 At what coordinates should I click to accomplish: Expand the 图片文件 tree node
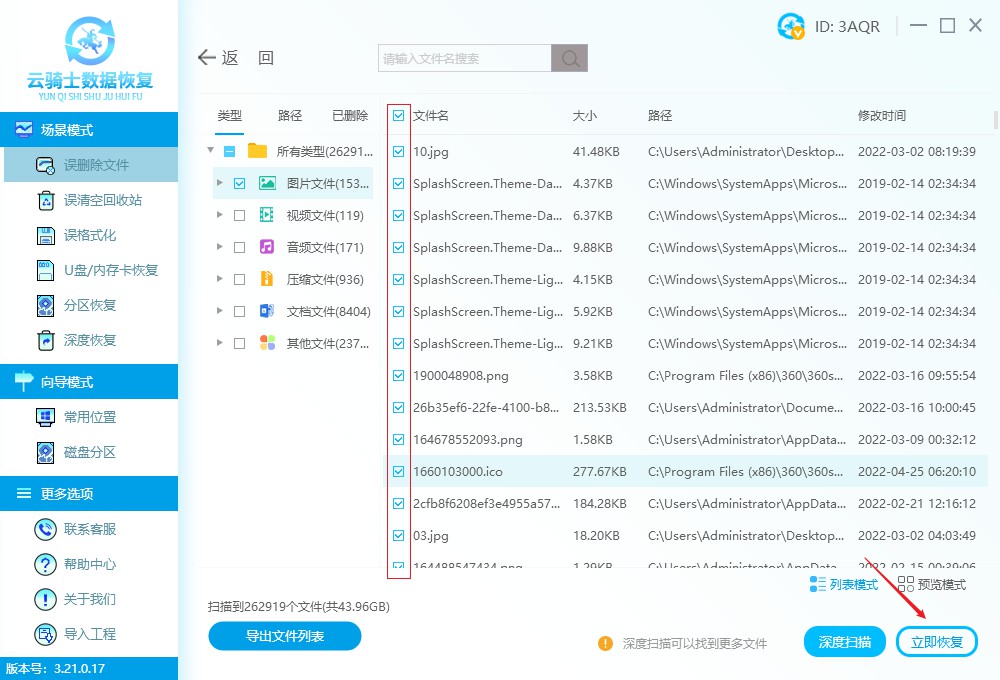tap(219, 182)
